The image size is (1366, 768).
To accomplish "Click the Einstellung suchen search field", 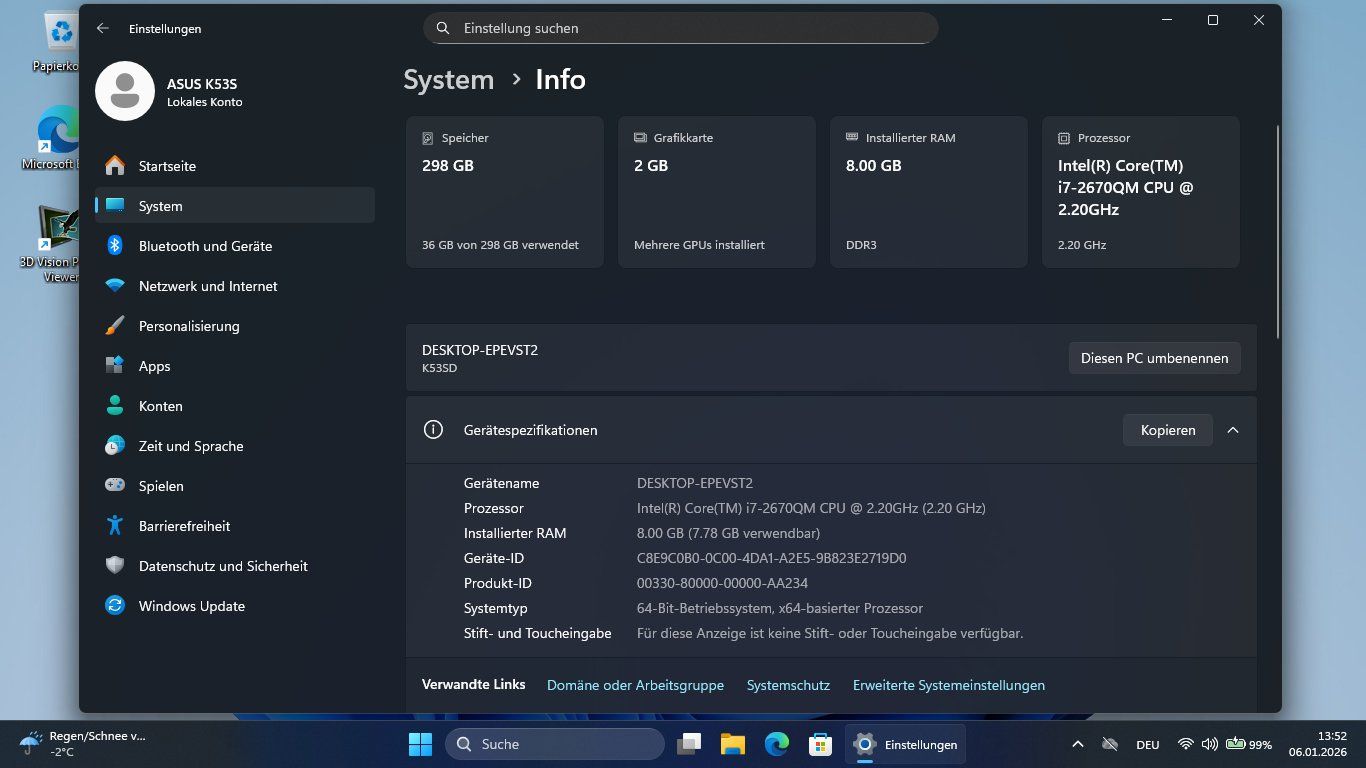I will tap(681, 28).
